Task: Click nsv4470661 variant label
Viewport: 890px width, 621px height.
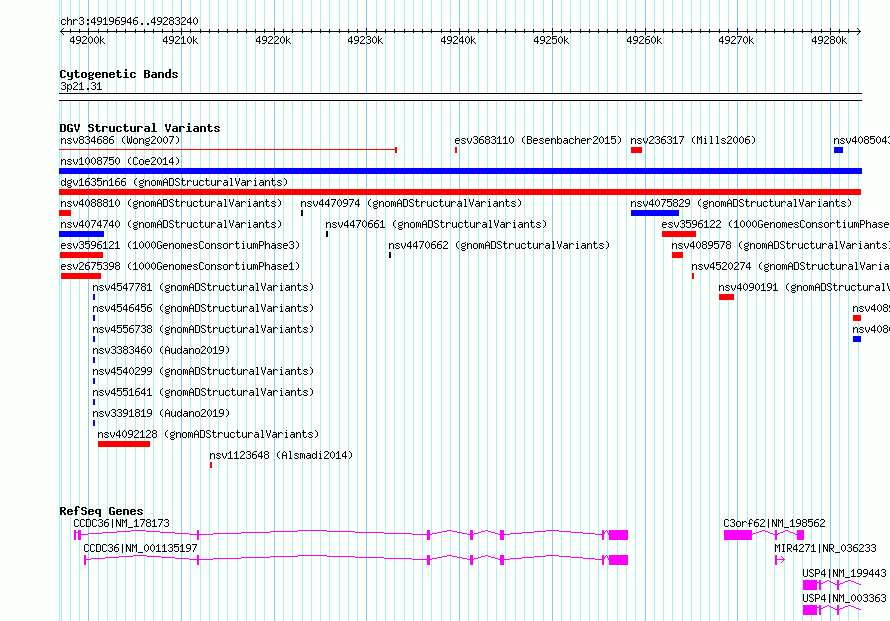Action: pyautogui.click(x=436, y=224)
